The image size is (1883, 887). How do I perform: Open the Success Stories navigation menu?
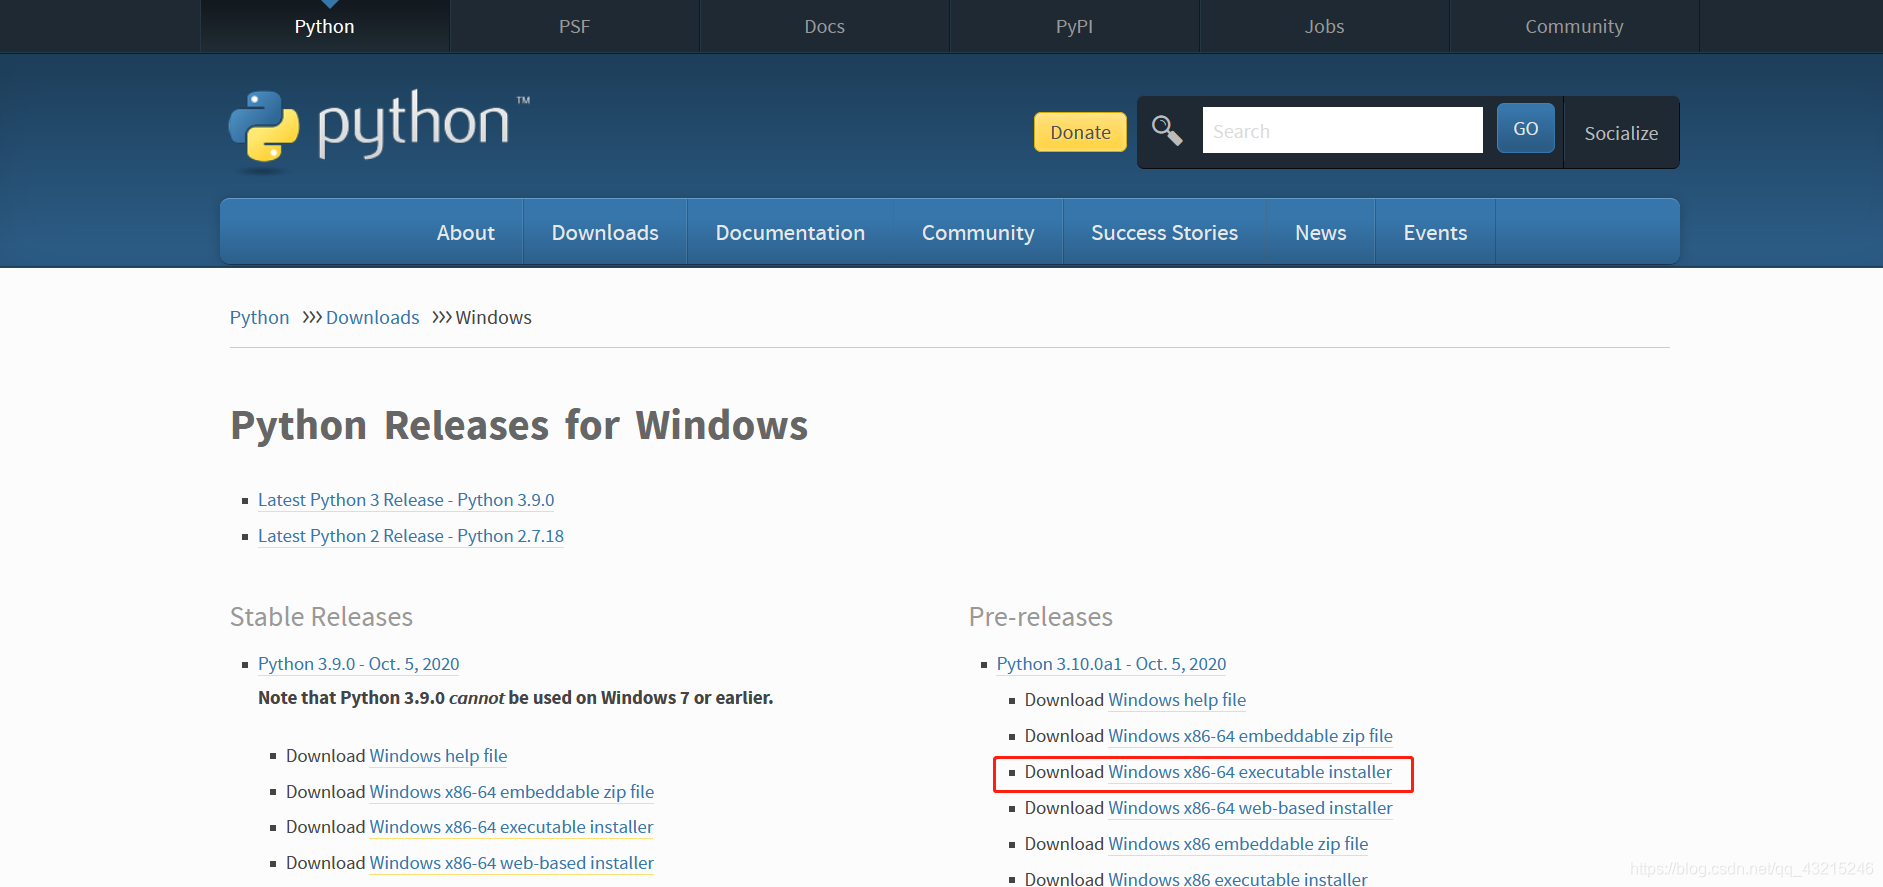click(x=1164, y=232)
